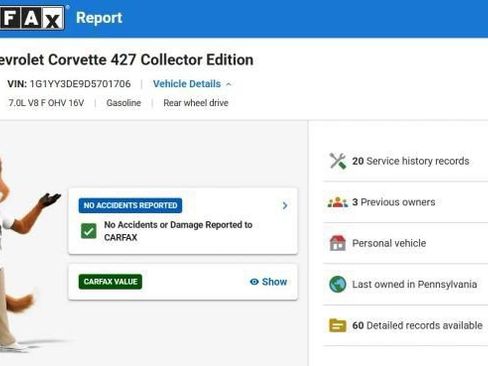Click the Report title in the header
488x366 pixels.
(99, 18)
